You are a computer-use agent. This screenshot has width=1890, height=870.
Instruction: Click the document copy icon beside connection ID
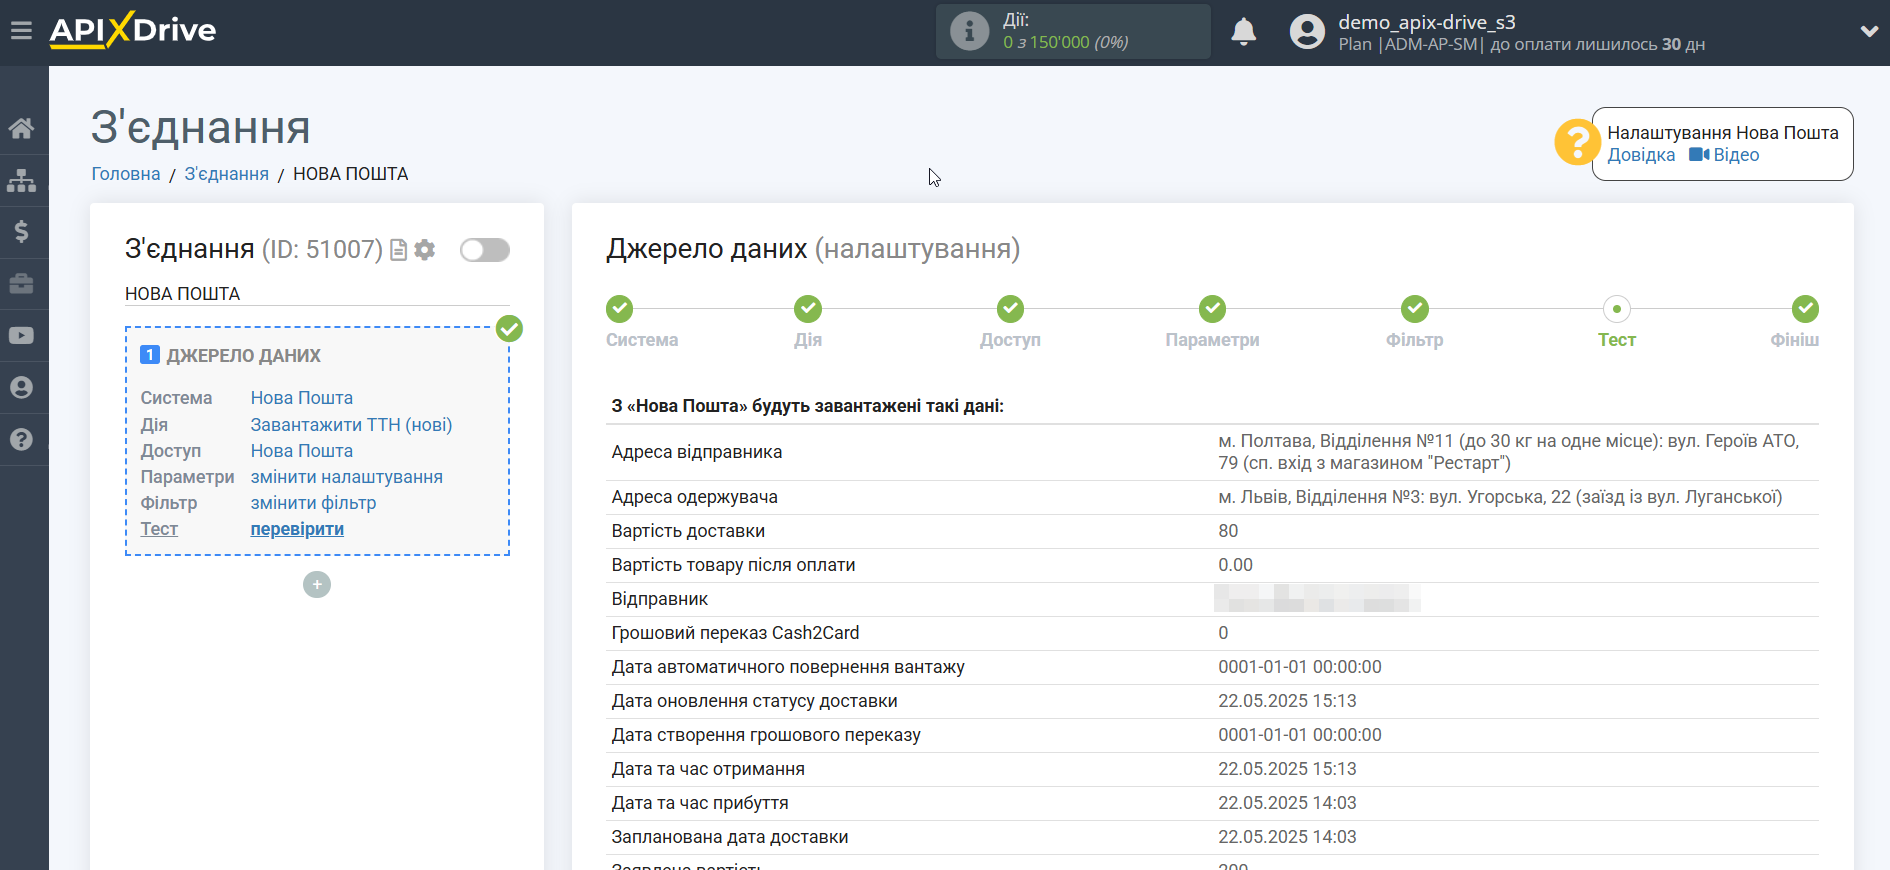click(x=398, y=250)
